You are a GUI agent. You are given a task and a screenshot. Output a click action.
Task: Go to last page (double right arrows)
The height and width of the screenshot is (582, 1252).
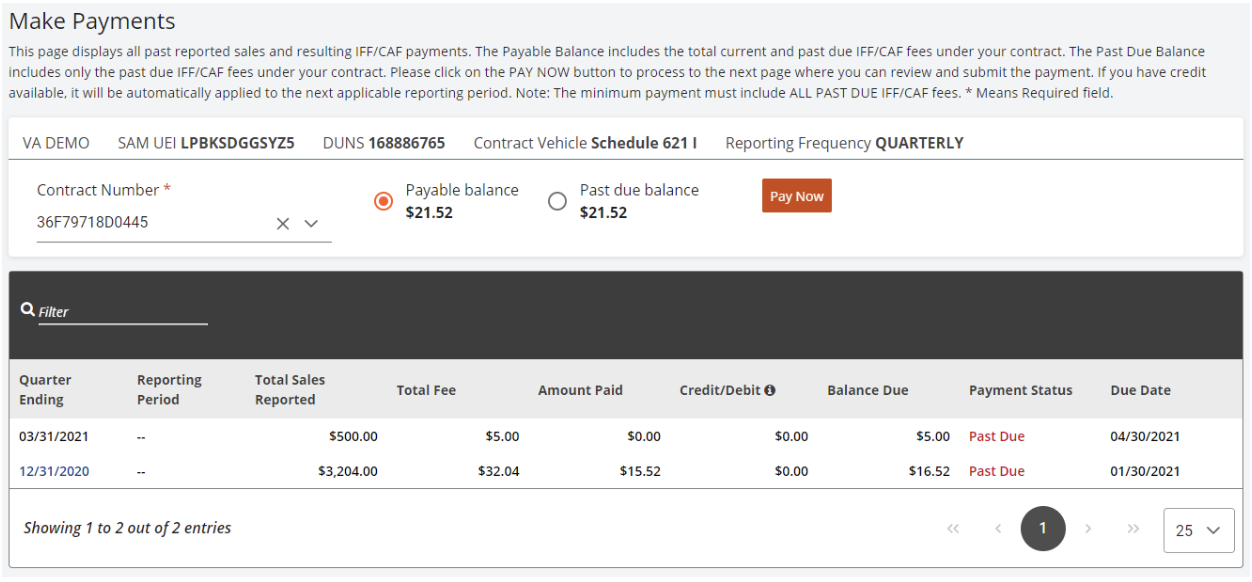click(1133, 529)
